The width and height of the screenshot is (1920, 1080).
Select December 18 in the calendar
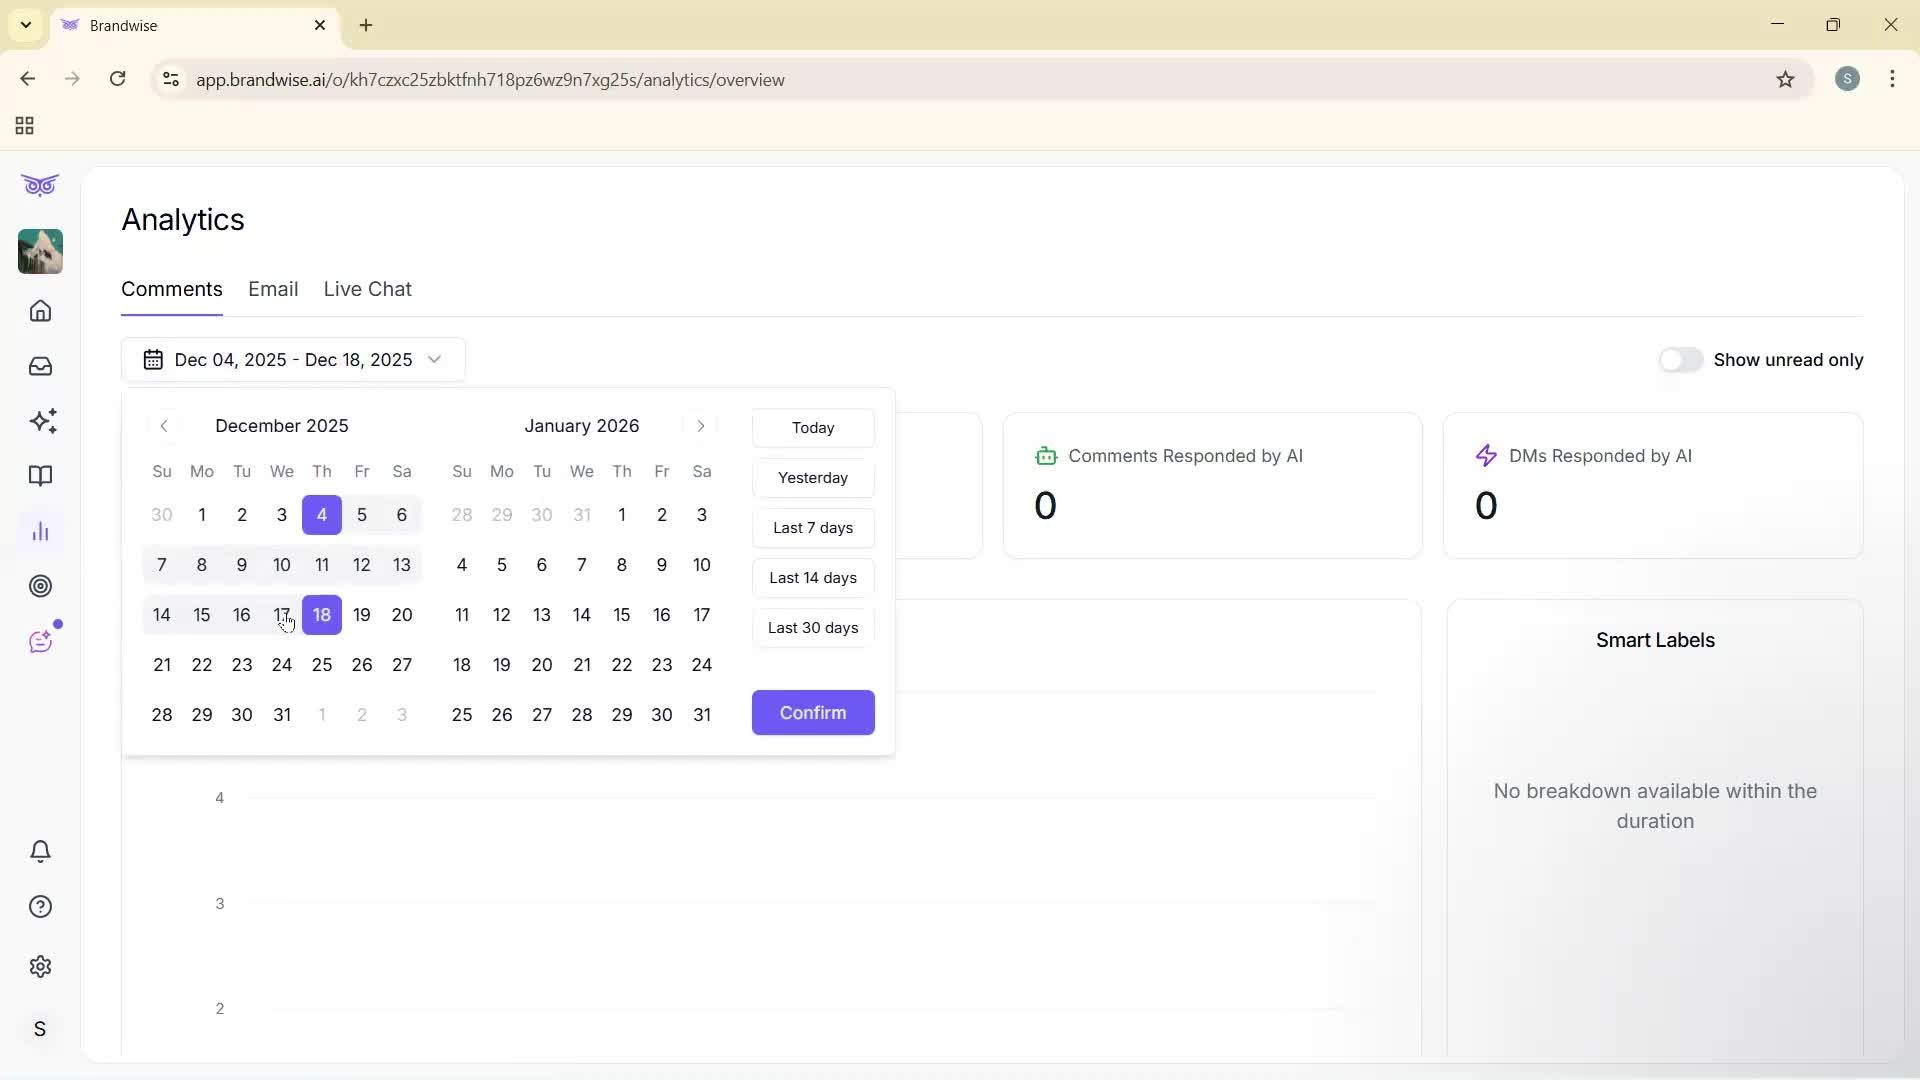321,614
